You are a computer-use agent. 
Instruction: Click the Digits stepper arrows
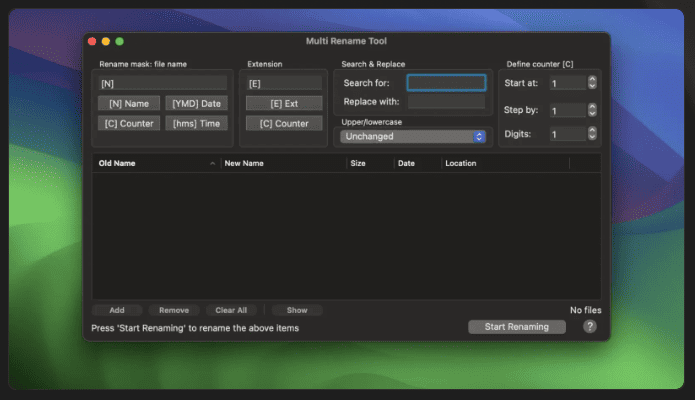[592, 133]
